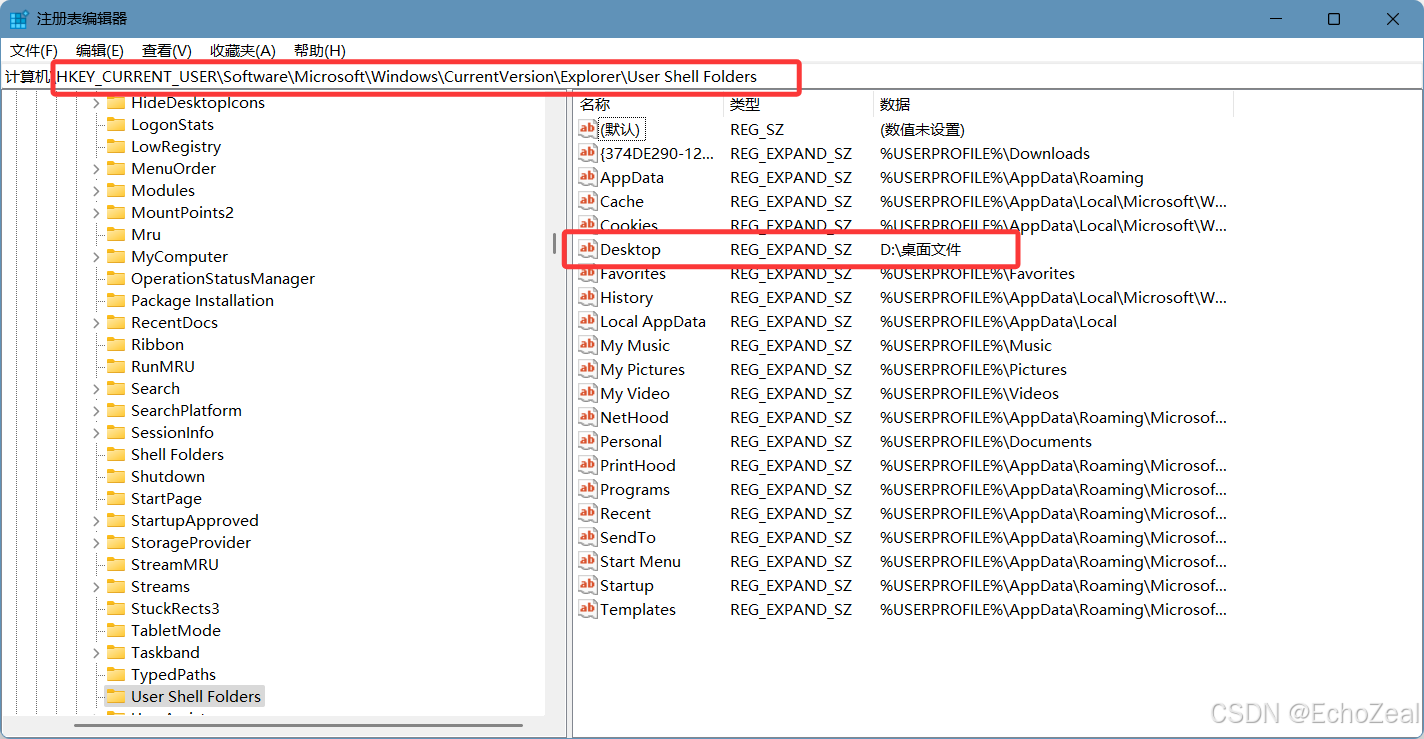Screen dimensions: 1424x739
Task: Expand the RecentDocs key chevron
Action: [96, 323]
